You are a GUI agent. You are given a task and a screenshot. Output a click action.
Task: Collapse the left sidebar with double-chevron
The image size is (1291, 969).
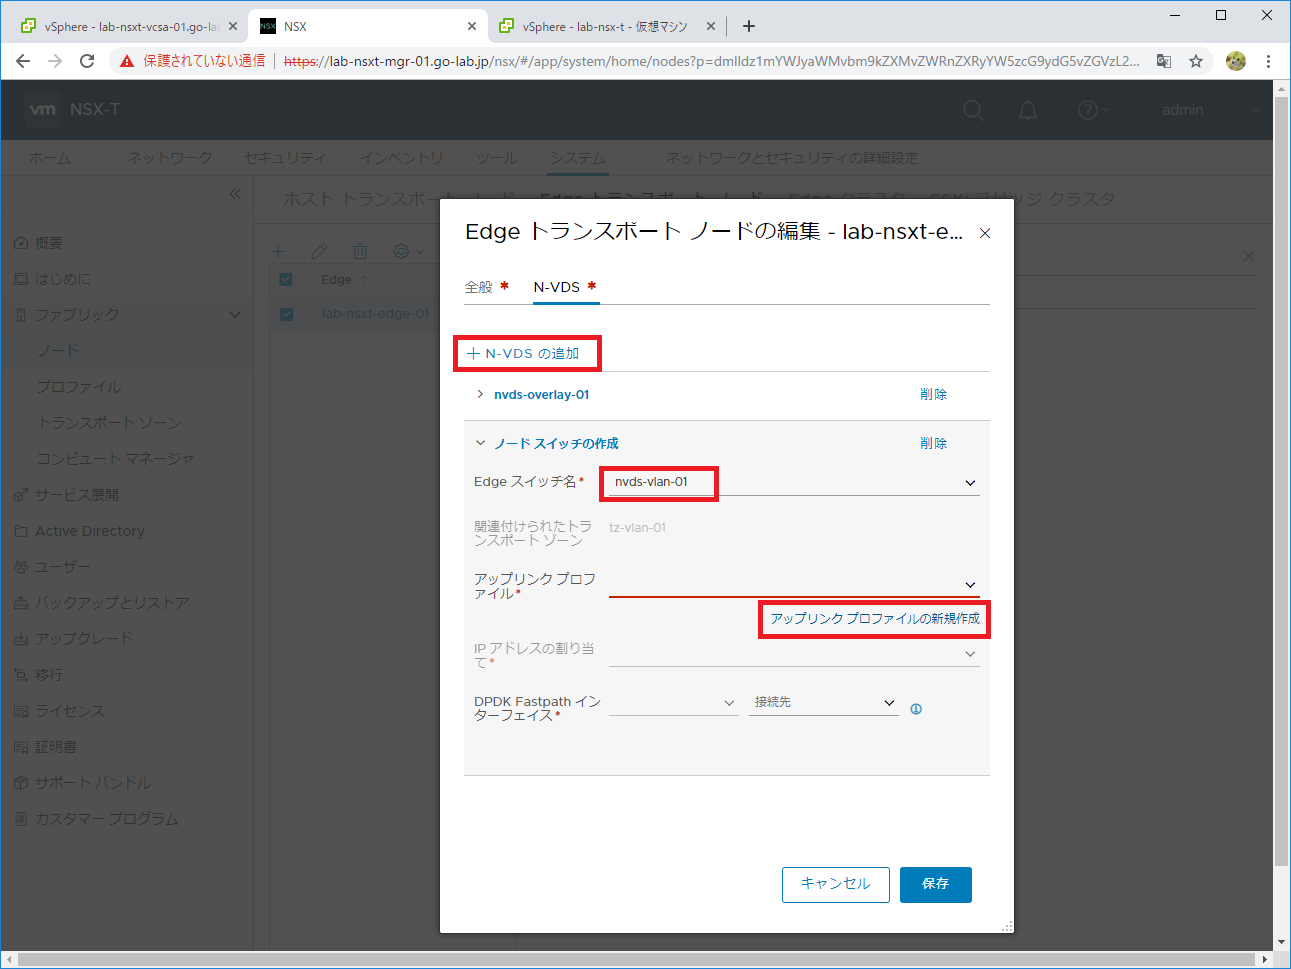(235, 194)
